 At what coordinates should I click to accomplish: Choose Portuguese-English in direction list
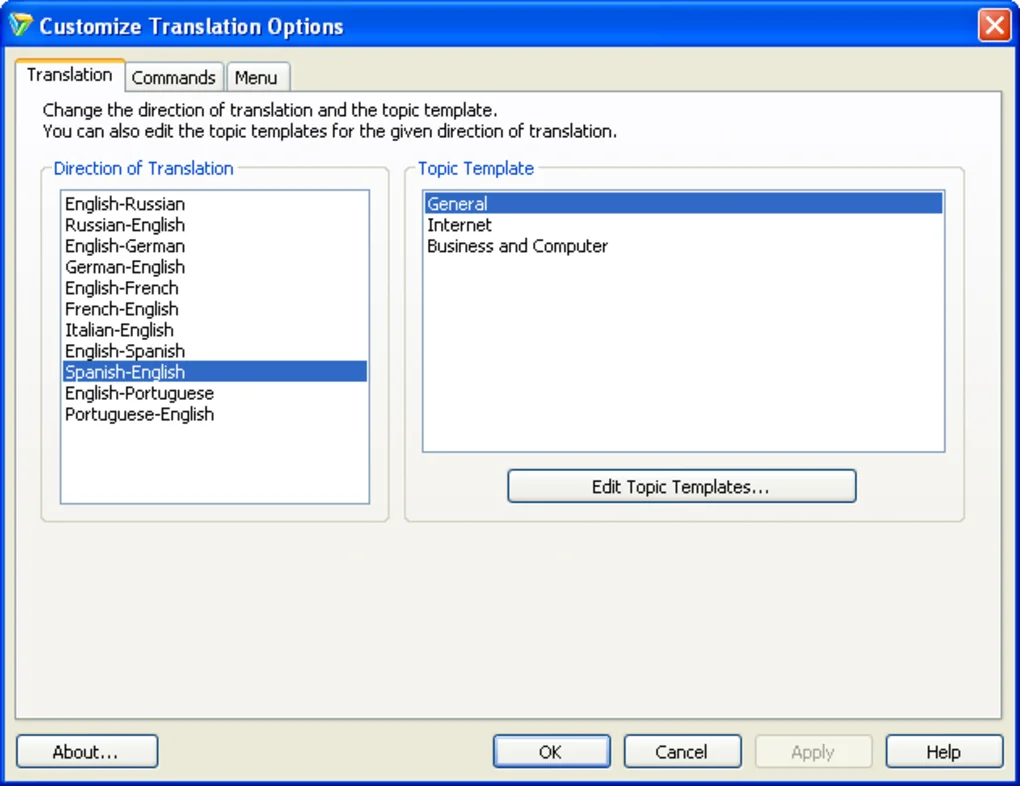(214, 414)
